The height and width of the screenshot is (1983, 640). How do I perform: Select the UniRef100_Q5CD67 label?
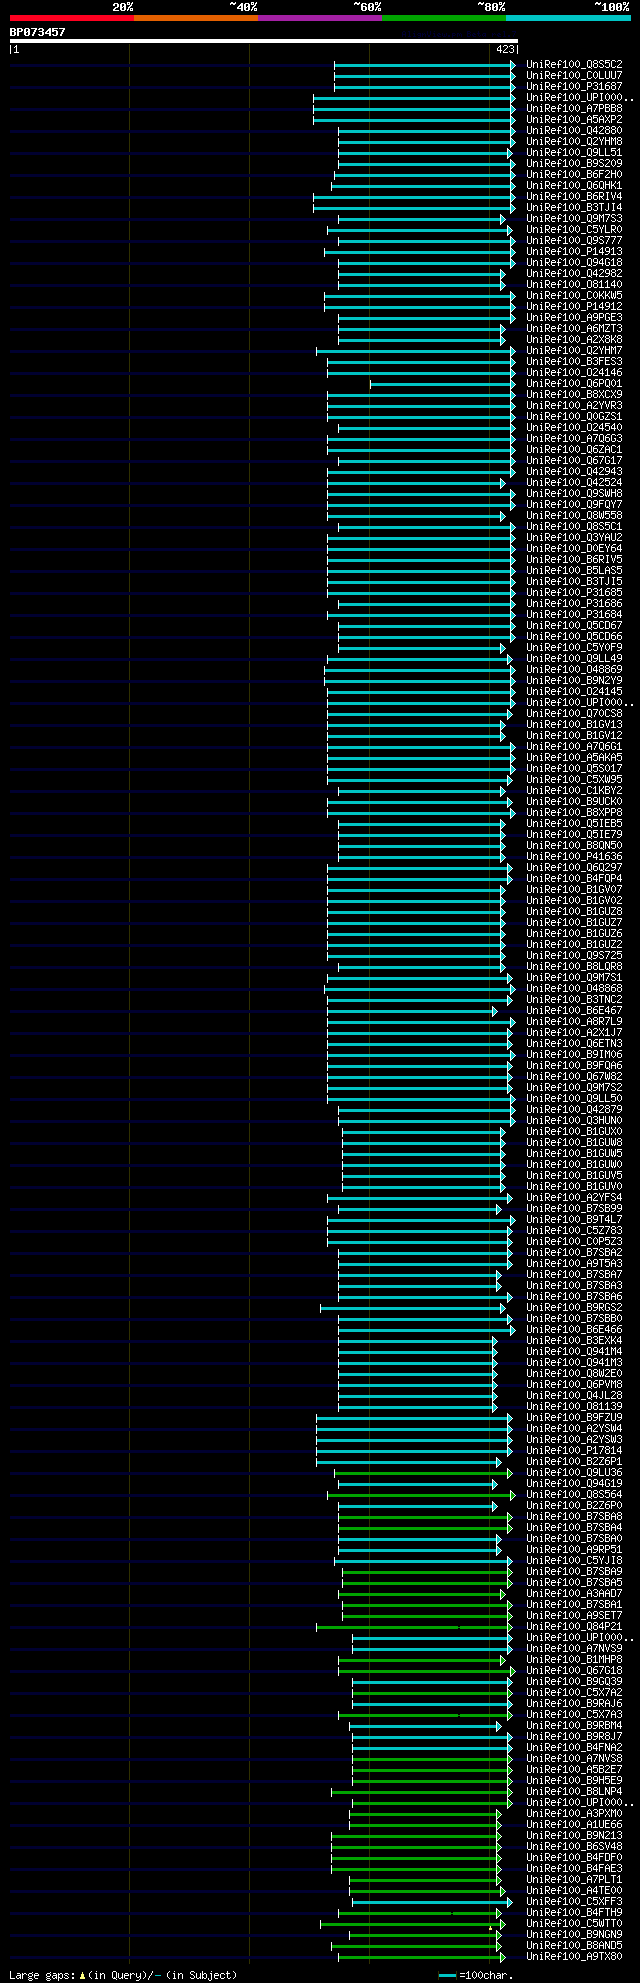pos(574,625)
